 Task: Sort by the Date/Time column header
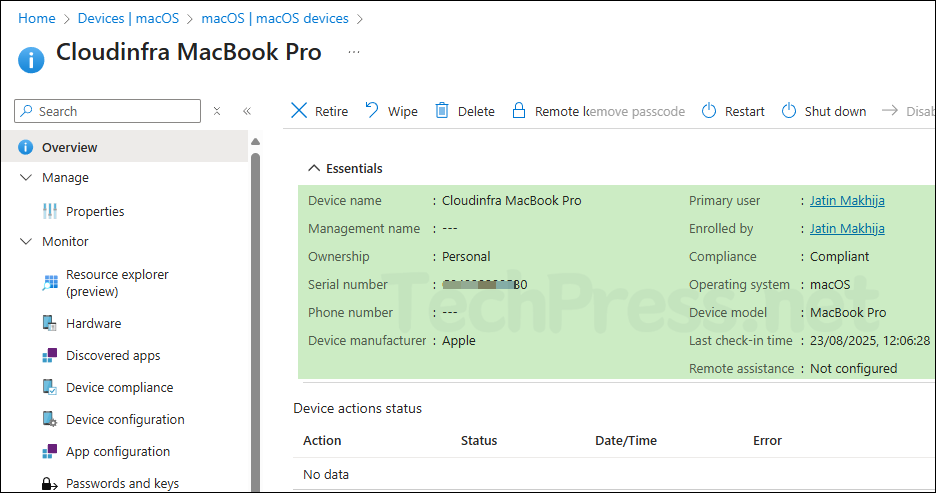coord(626,440)
